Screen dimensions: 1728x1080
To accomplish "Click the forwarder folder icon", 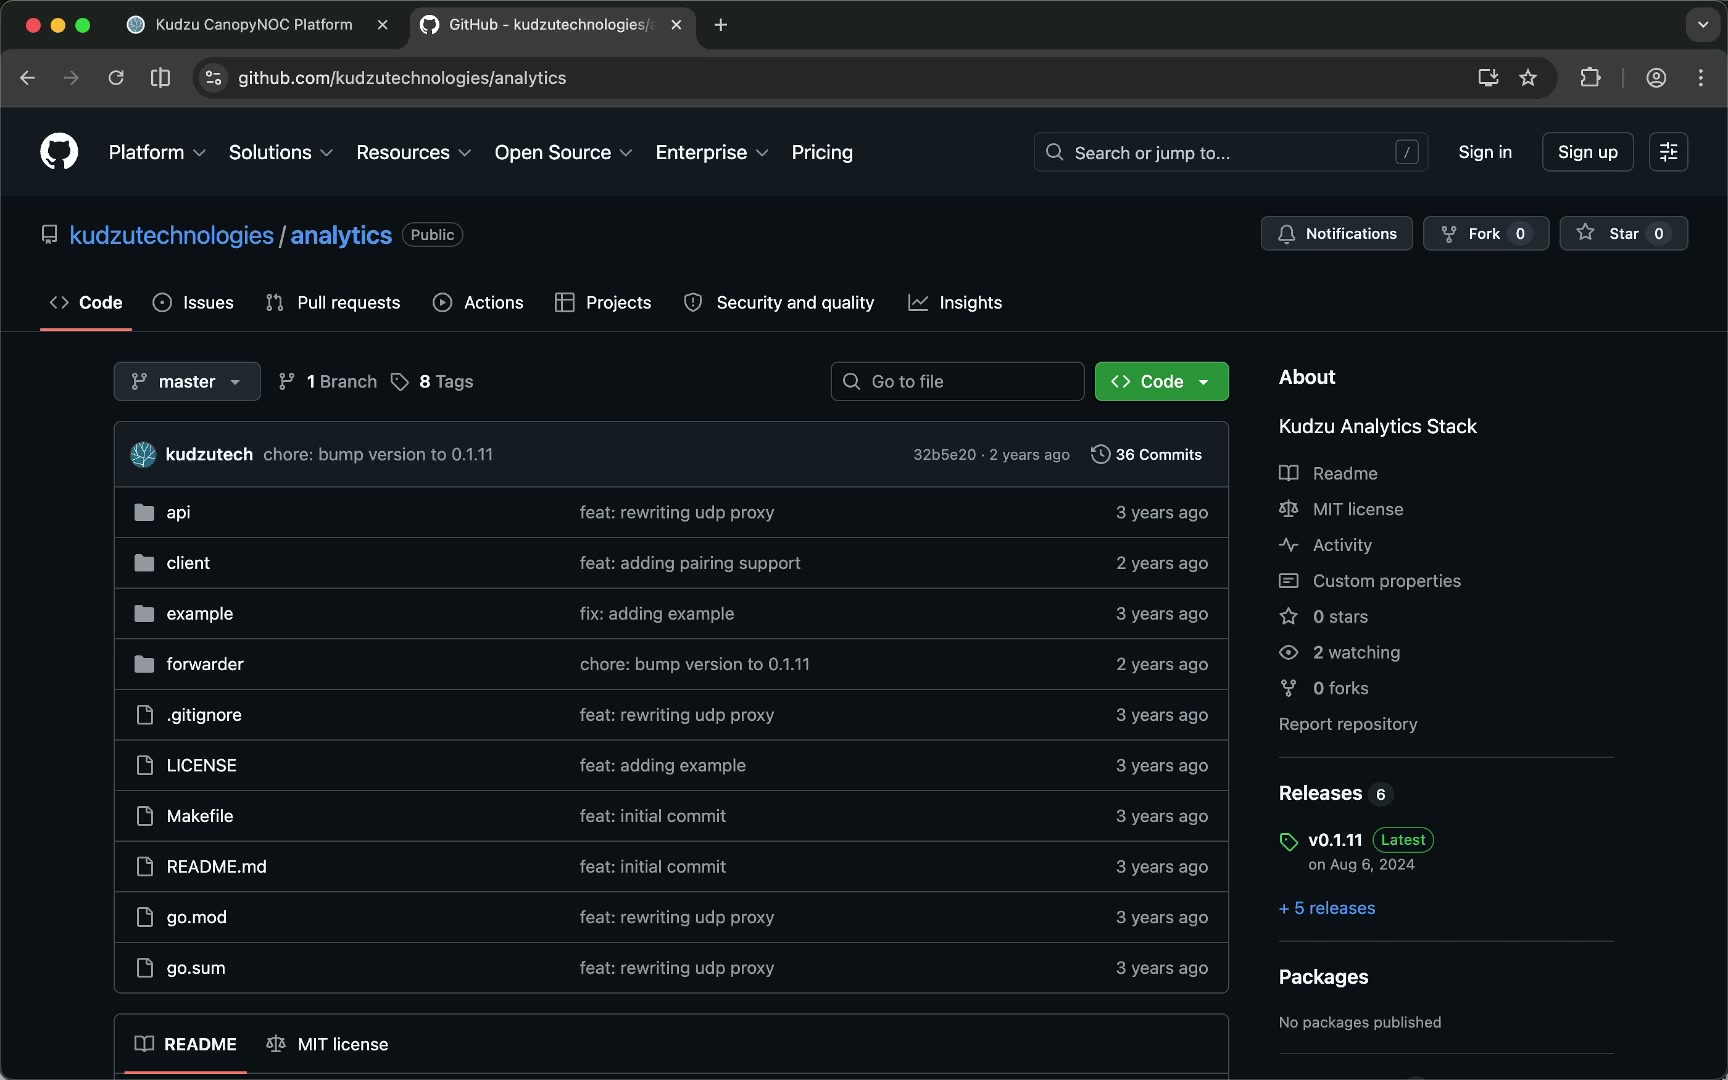I will pyautogui.click(x=144, y=664).
